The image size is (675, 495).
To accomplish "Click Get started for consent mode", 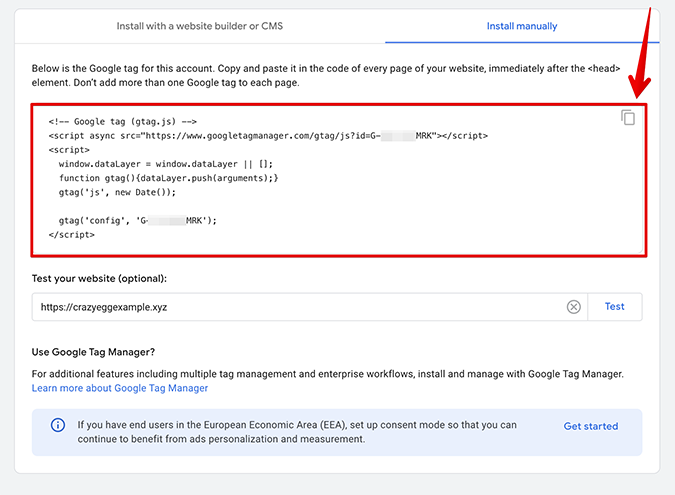I will click(591, 426).
